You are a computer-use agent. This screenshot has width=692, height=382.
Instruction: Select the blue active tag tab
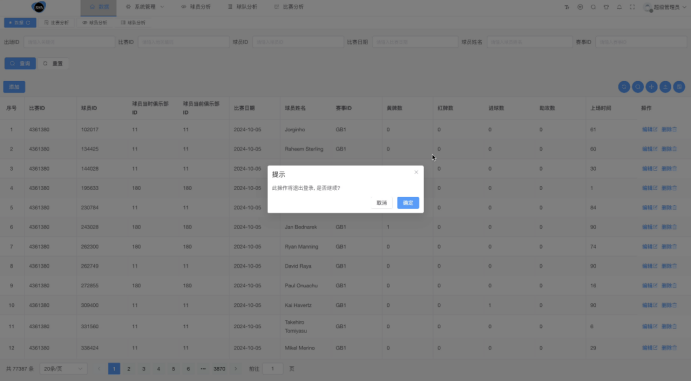tap(20, 22)
